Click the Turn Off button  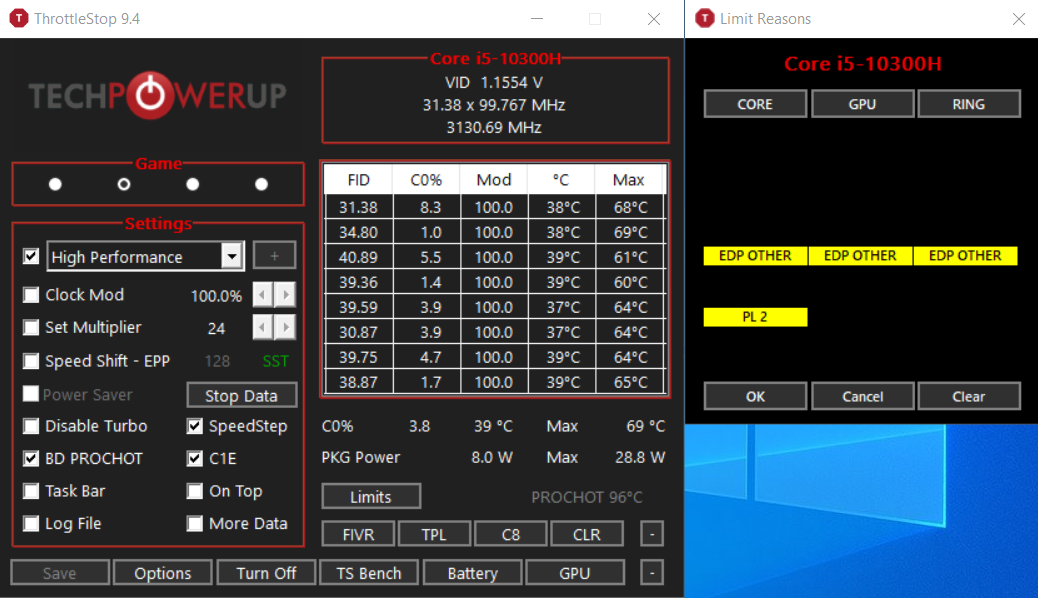[x=266, y=573]
